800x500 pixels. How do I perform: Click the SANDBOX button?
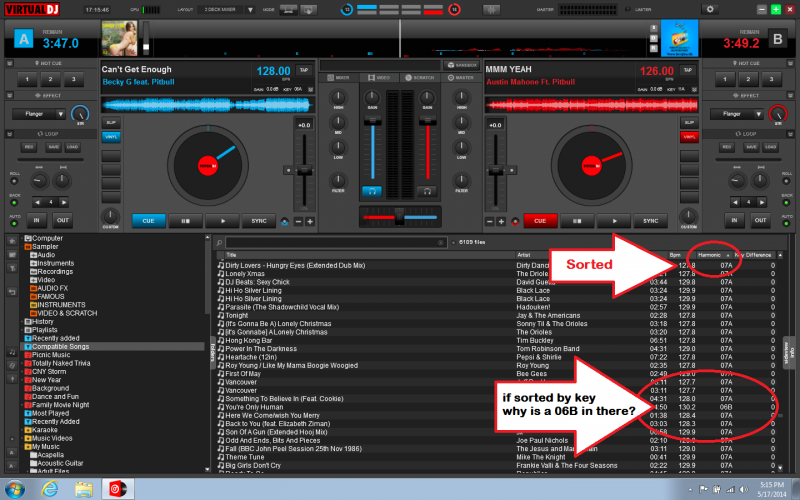coord(461,65)
